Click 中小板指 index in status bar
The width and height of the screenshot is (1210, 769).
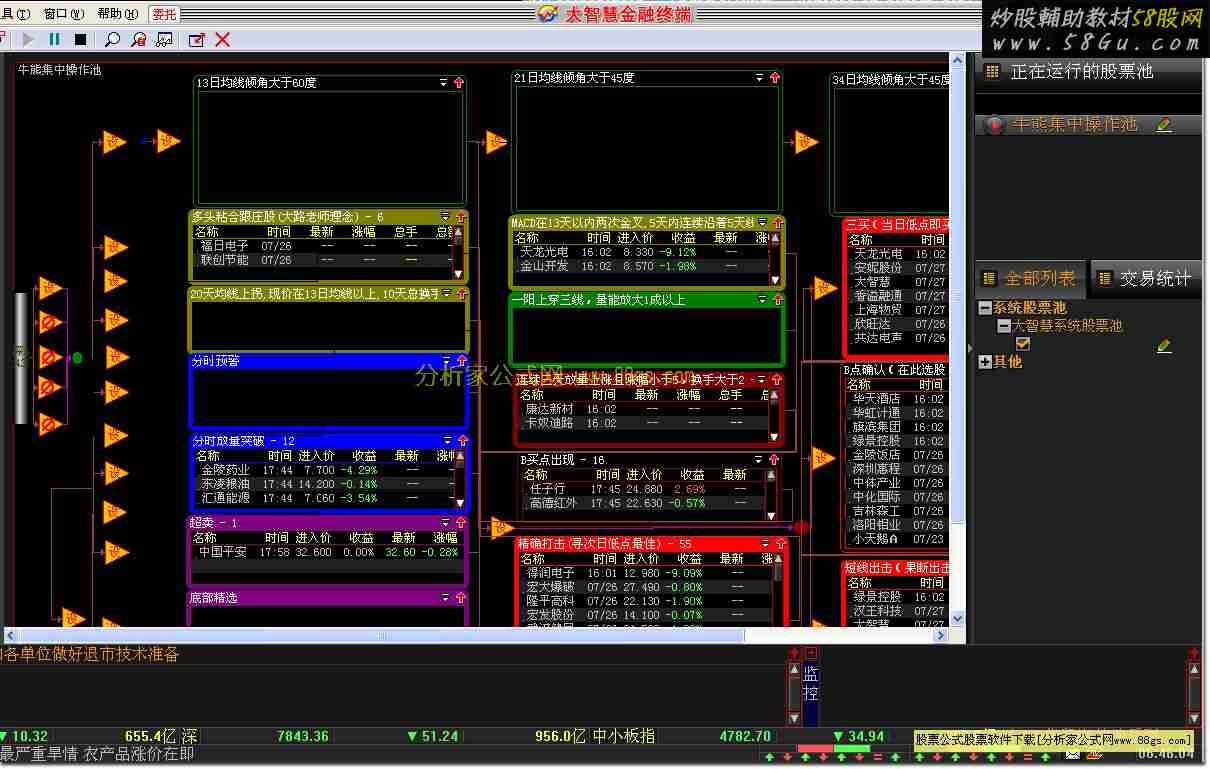coord(624,736)
